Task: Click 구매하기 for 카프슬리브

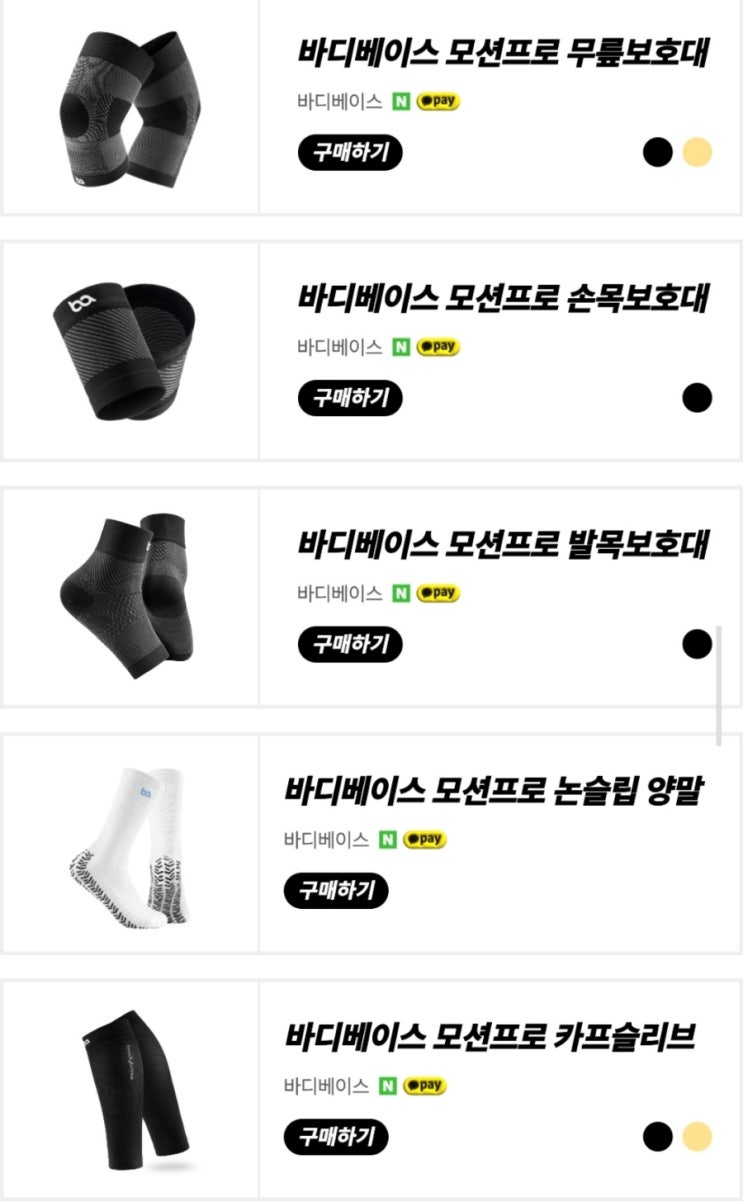Action: pos(336,1136)
